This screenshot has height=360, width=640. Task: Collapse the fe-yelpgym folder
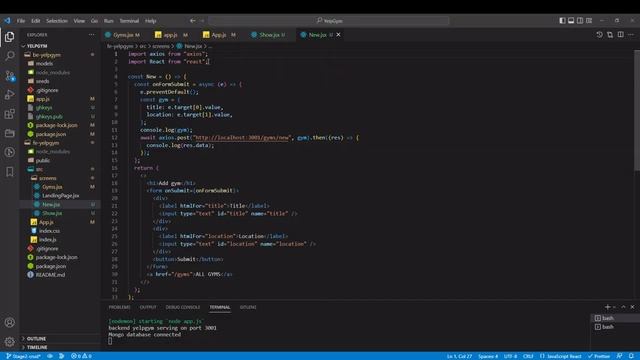coord(60,143)
